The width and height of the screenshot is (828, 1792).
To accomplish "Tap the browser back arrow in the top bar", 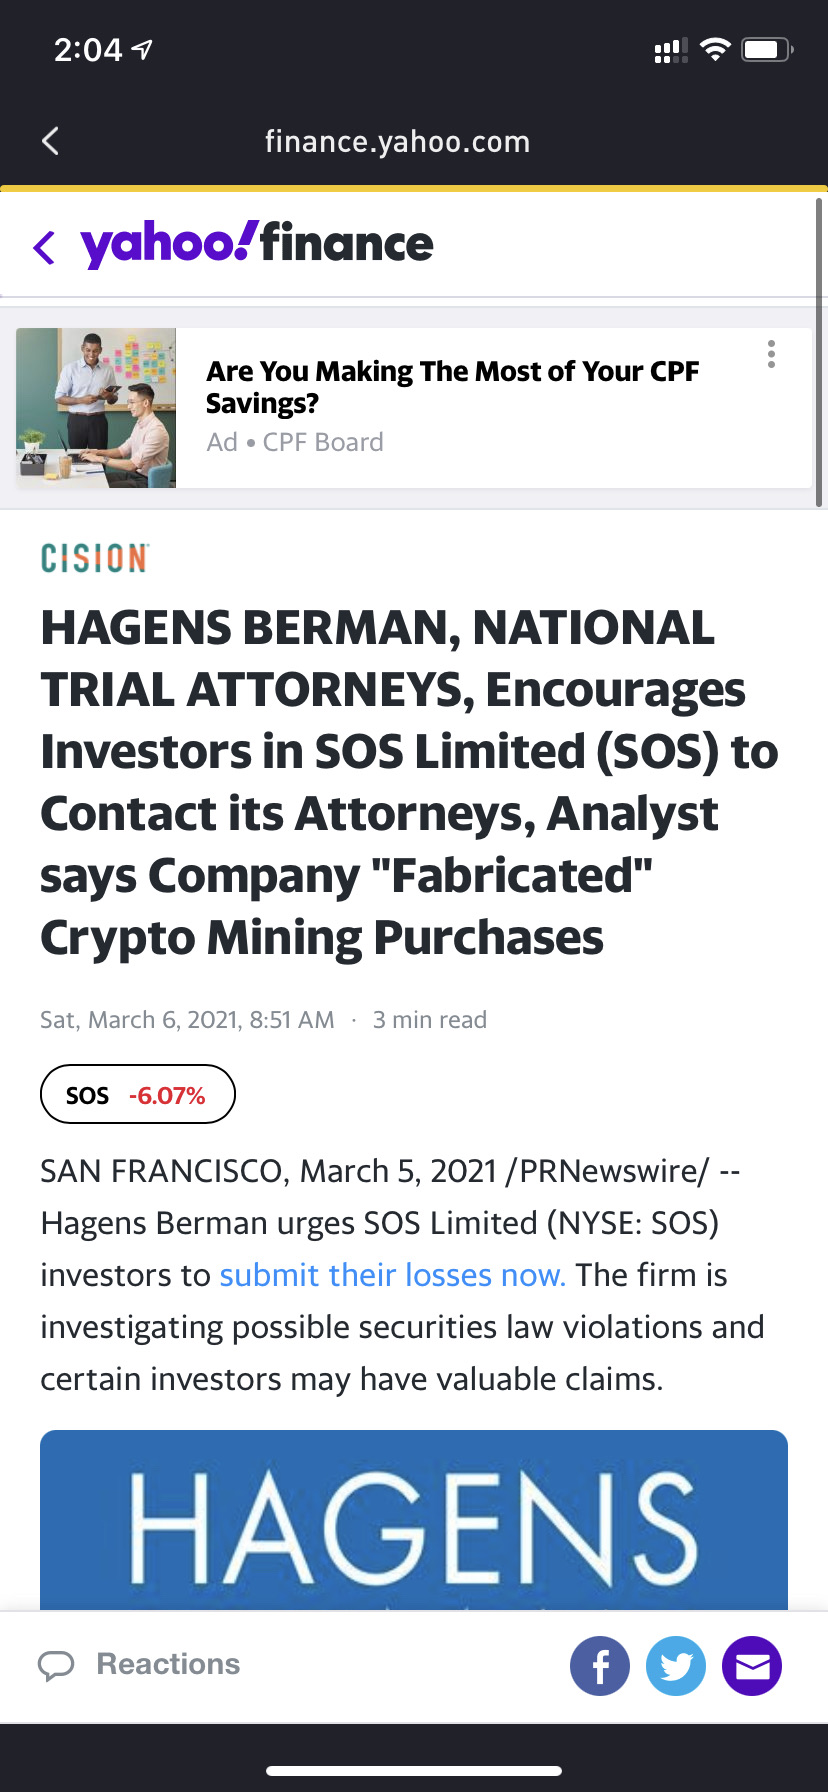I will coord(50,141).
